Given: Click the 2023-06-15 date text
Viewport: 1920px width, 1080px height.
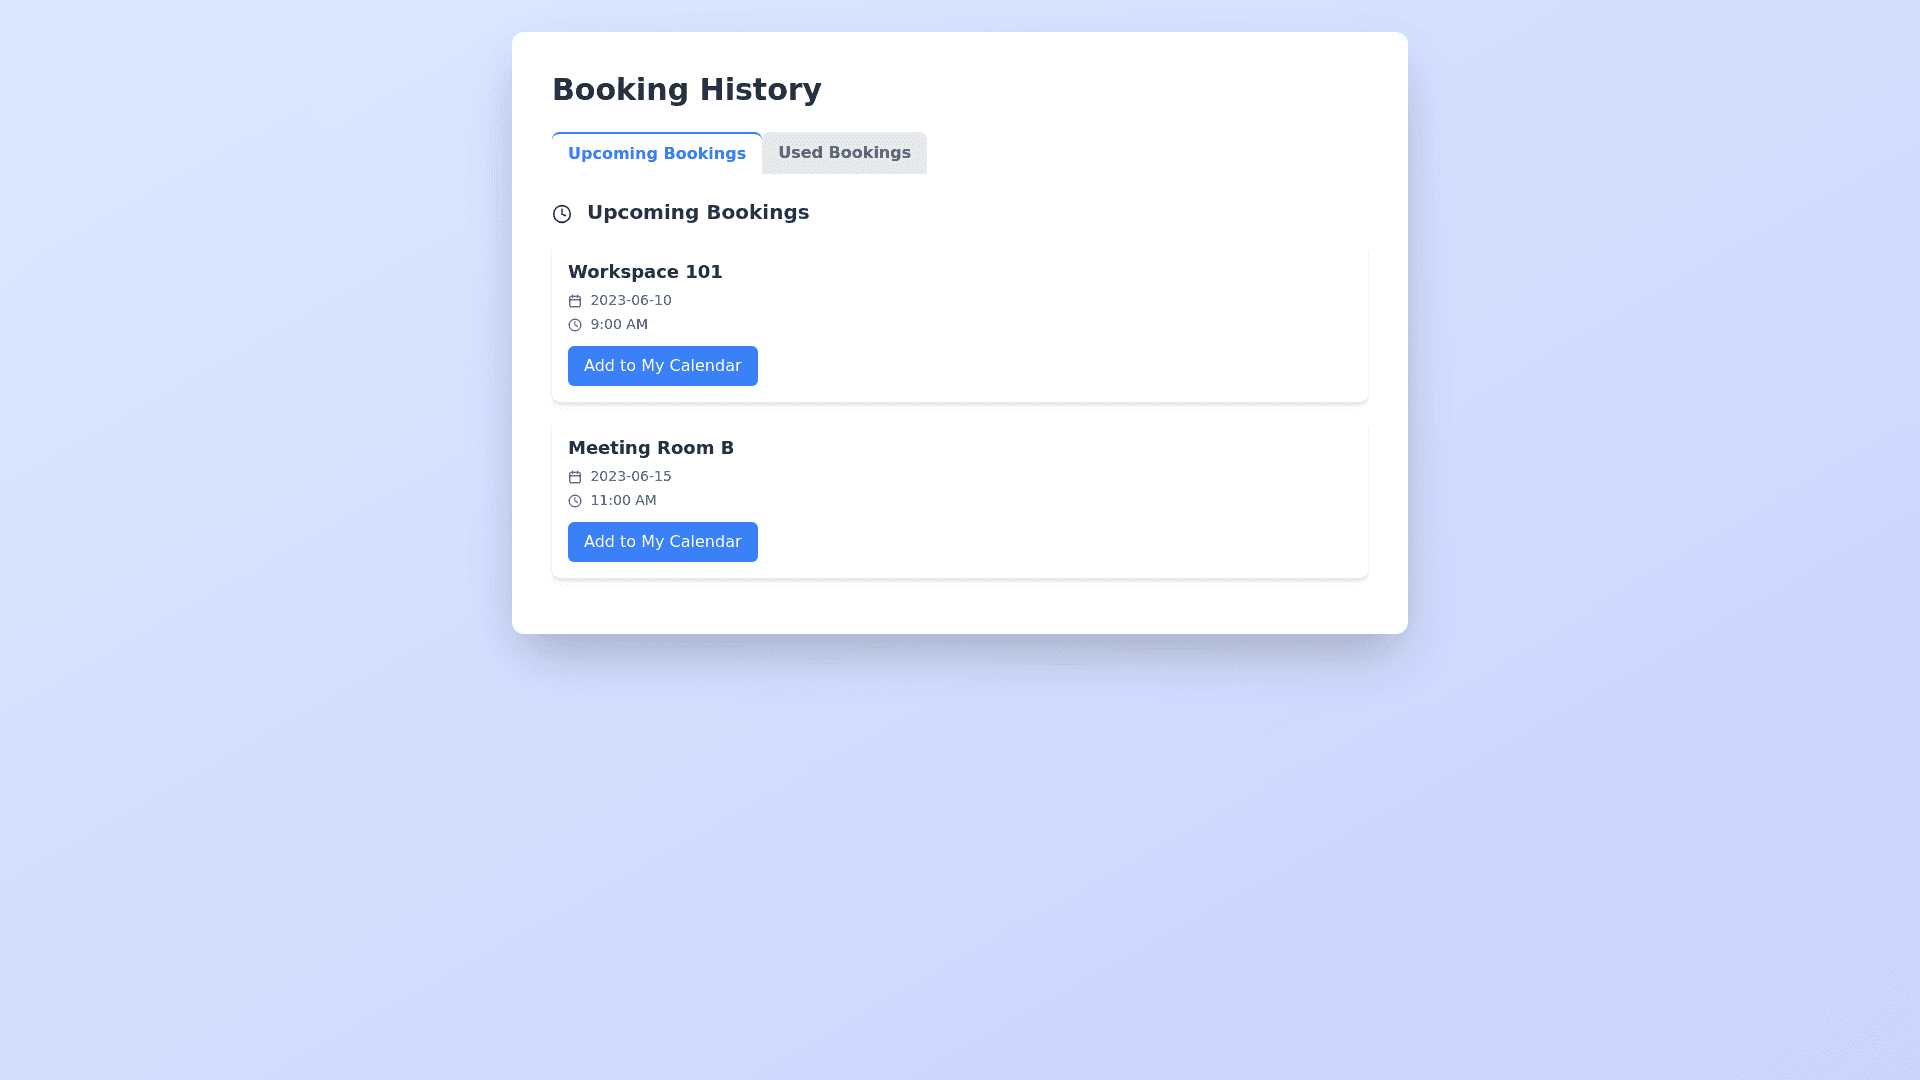Looking at the screenshot, I should coord(631,476).
